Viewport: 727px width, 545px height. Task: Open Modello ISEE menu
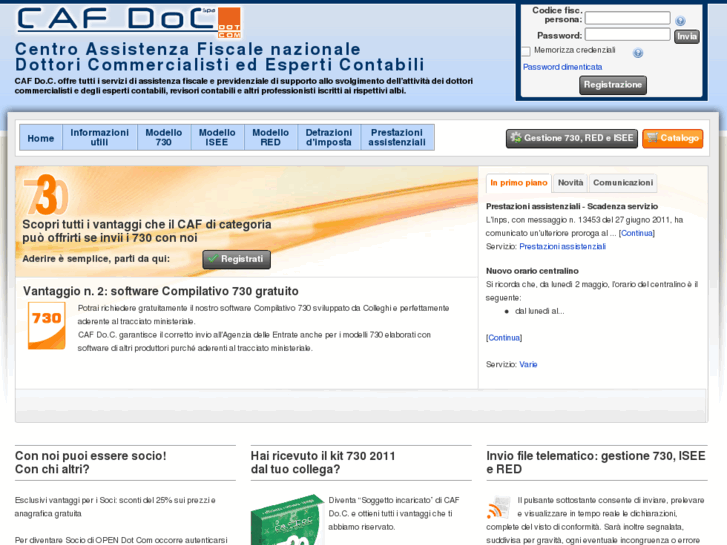(x=217, y=138)
